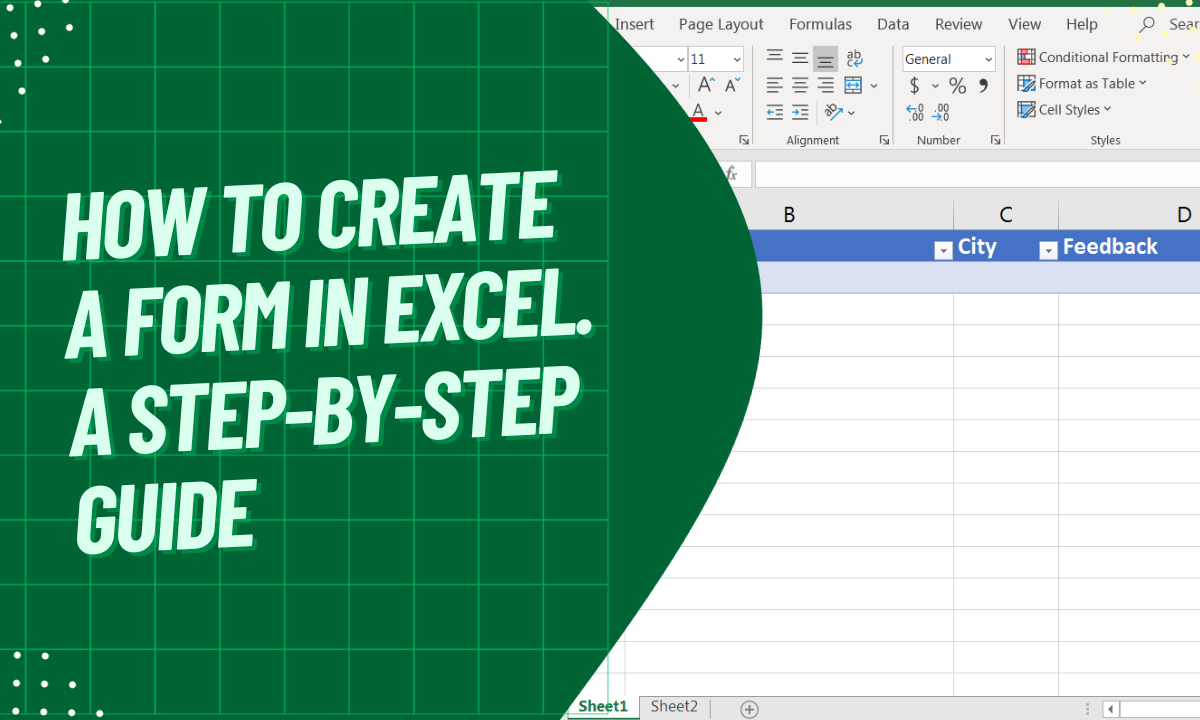Viewport: 1200px width, 720px height.
Task: Click Increase Decimal icon
Action: click(x=914, y=112)
